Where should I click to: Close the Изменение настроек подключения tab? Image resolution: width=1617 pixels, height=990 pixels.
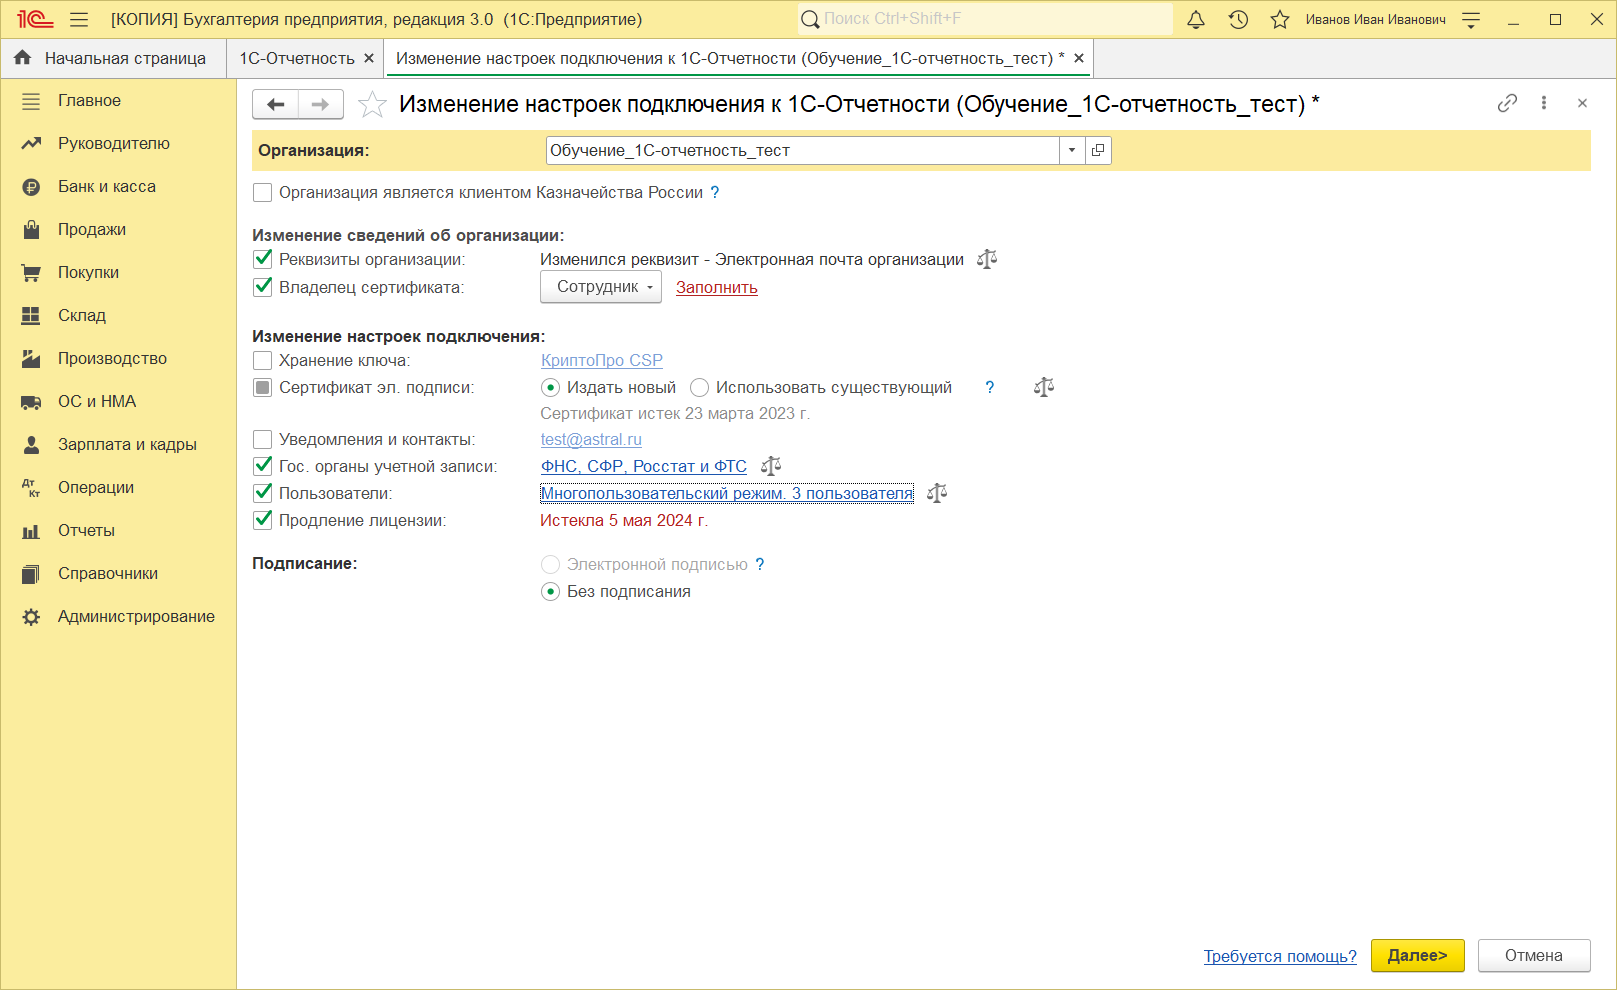click(1079, 58)
